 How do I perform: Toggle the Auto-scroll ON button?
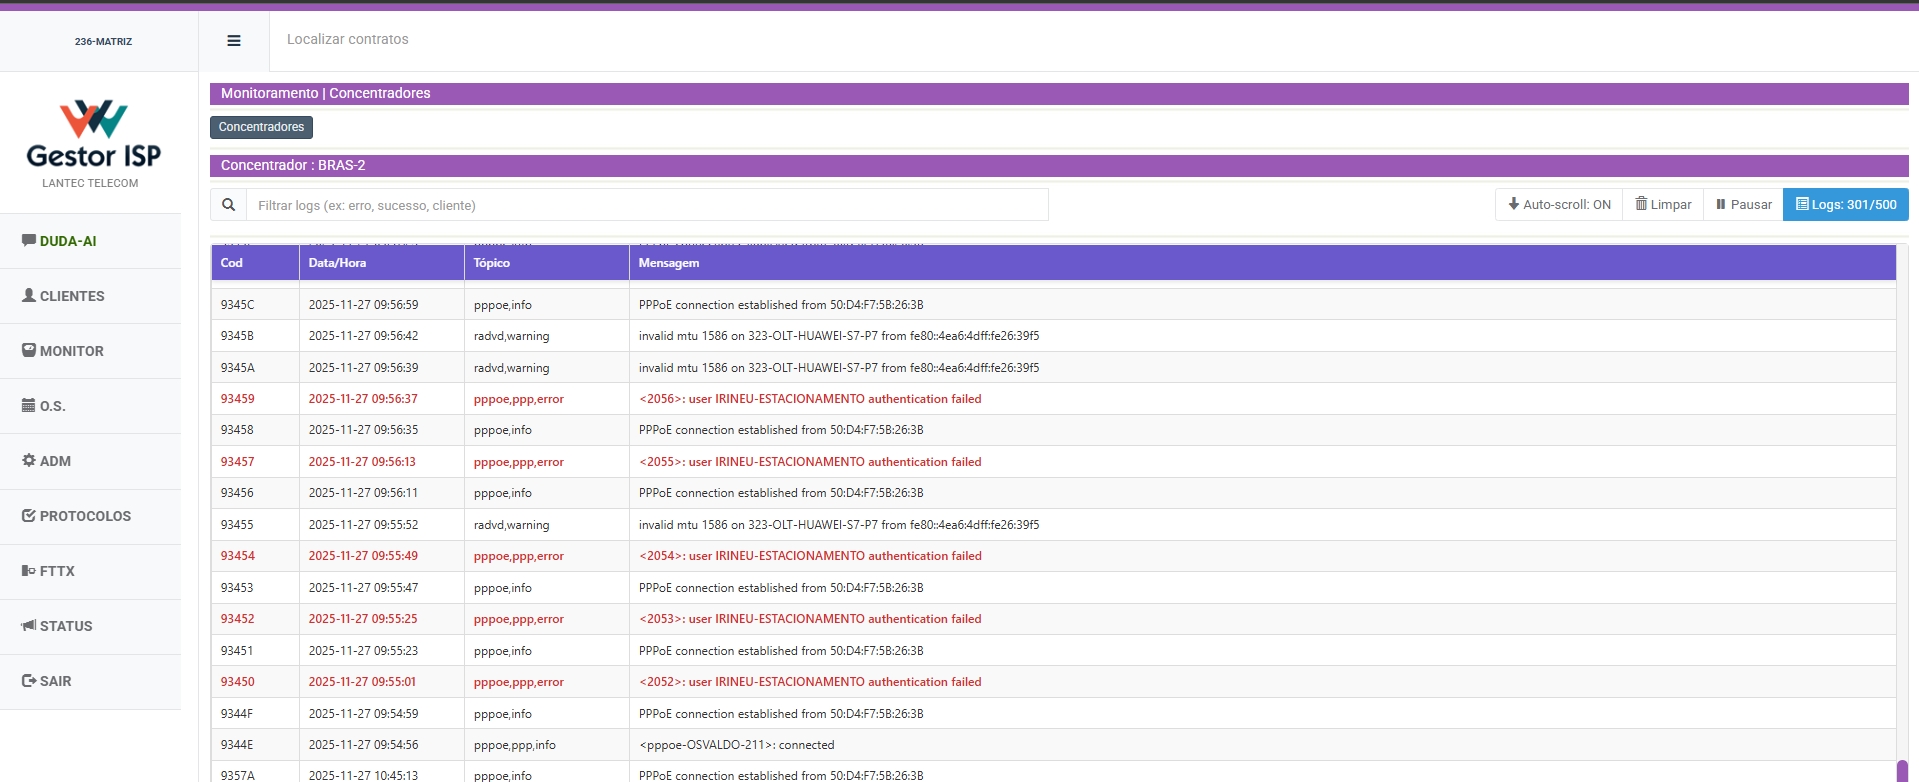coord(1559,205)
